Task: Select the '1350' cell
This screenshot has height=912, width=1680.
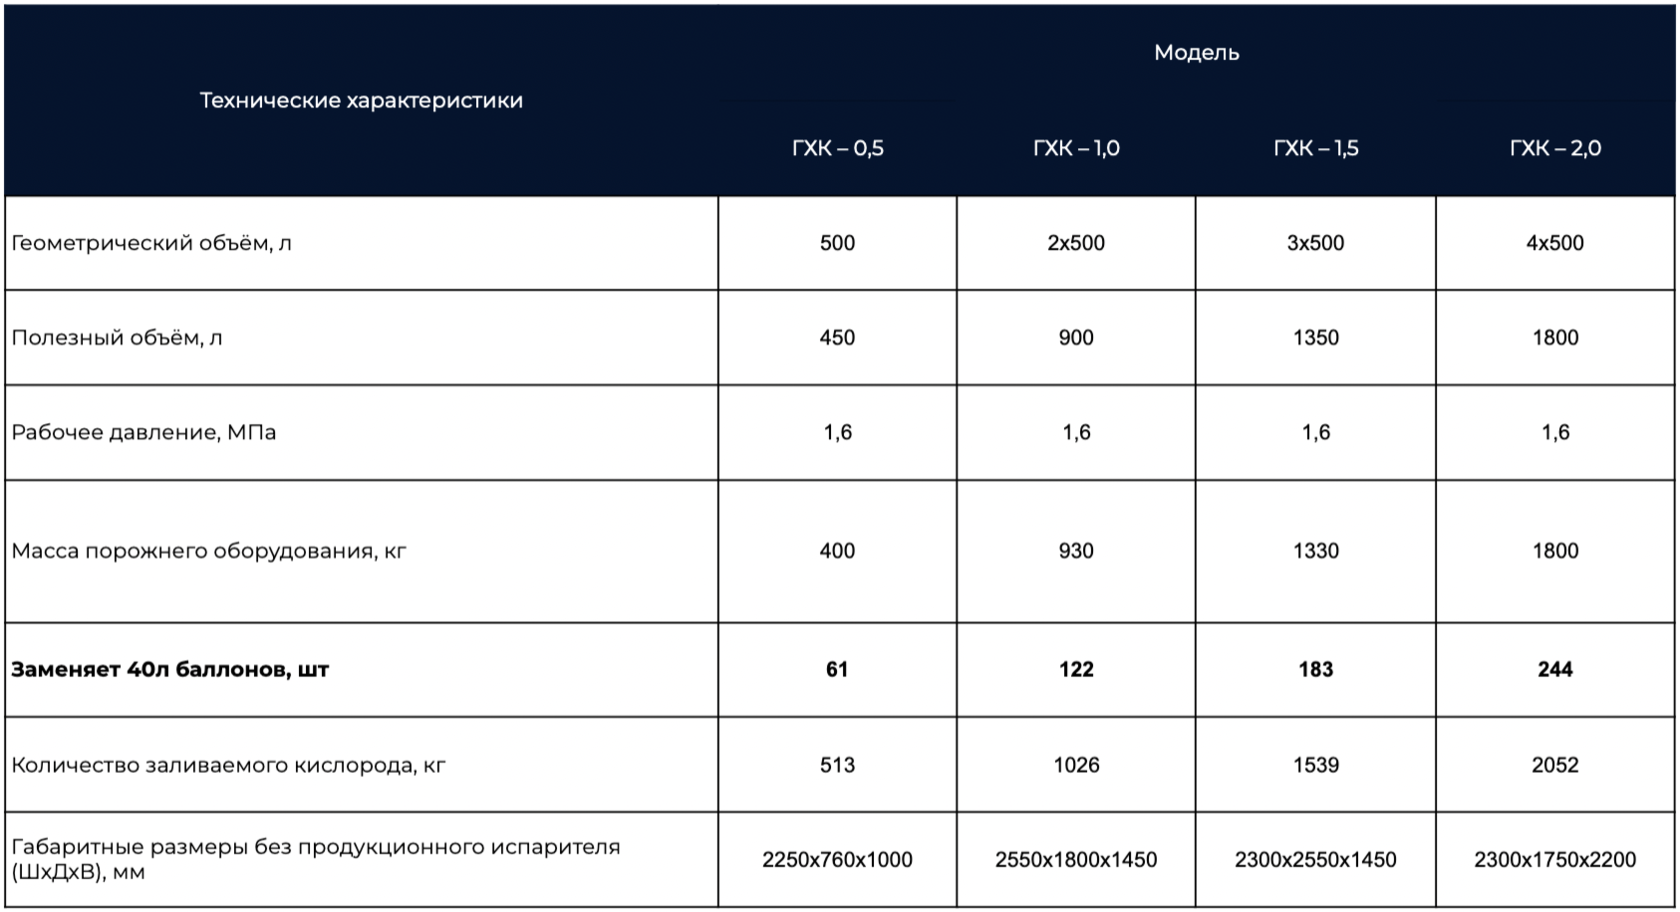Action: click(1316, 338)
